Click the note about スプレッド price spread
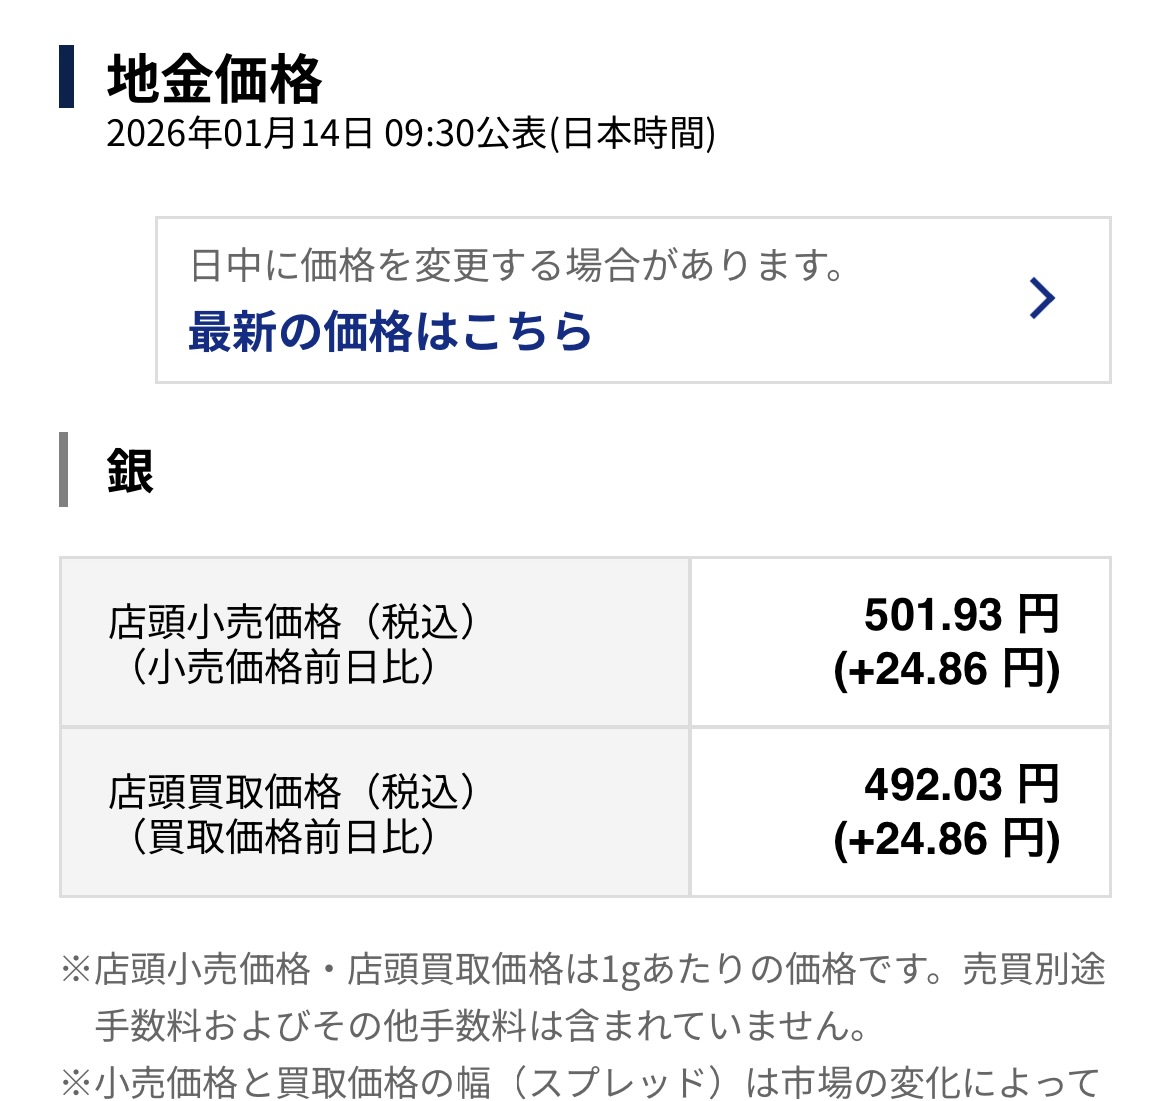Screen dimensions: 1170x1101 click(580, 1081)
